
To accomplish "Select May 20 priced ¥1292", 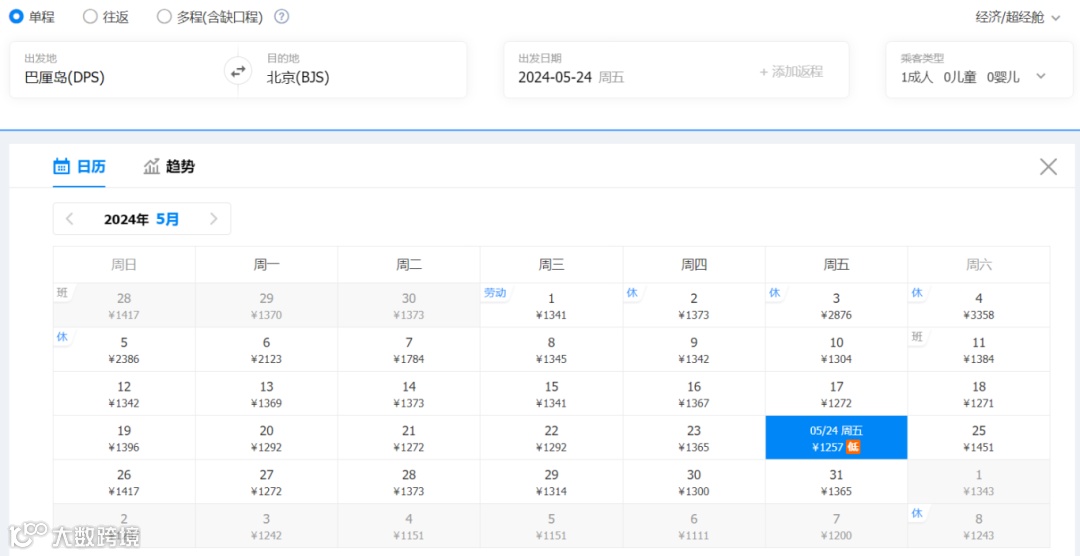I will tap(267, 437).
